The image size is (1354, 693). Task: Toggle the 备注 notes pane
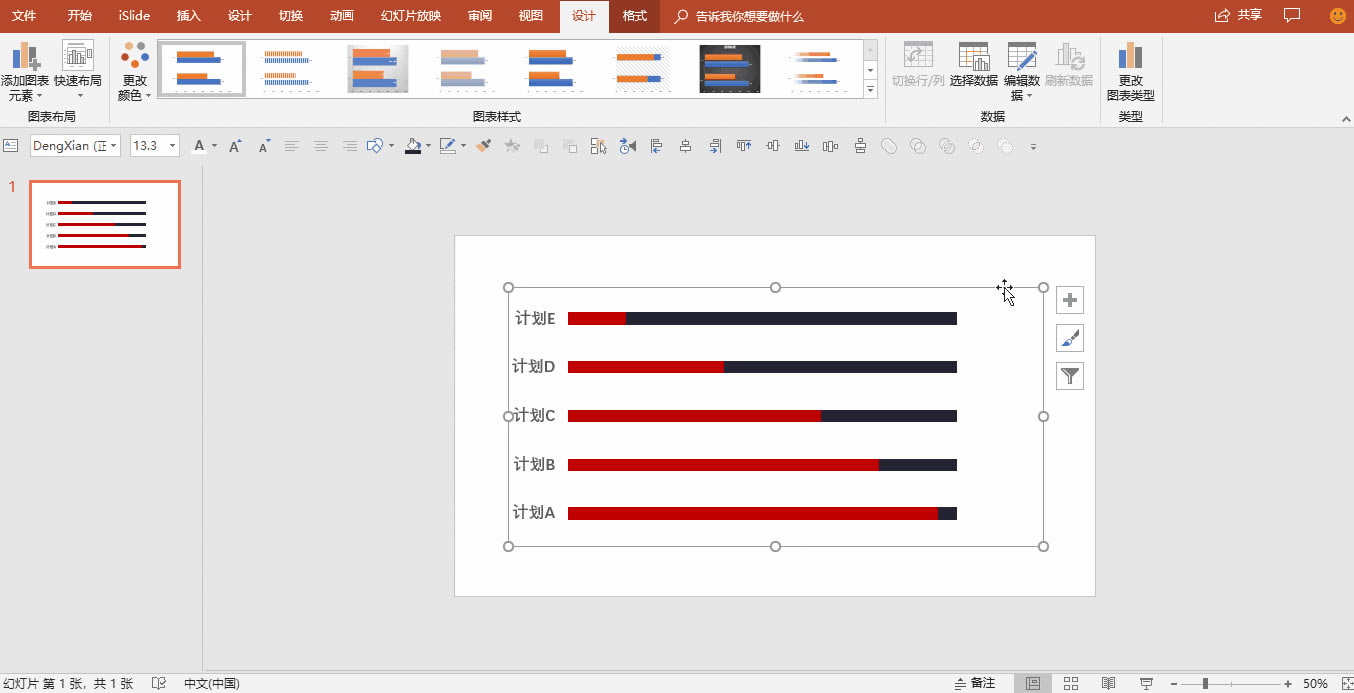[975, 683]
